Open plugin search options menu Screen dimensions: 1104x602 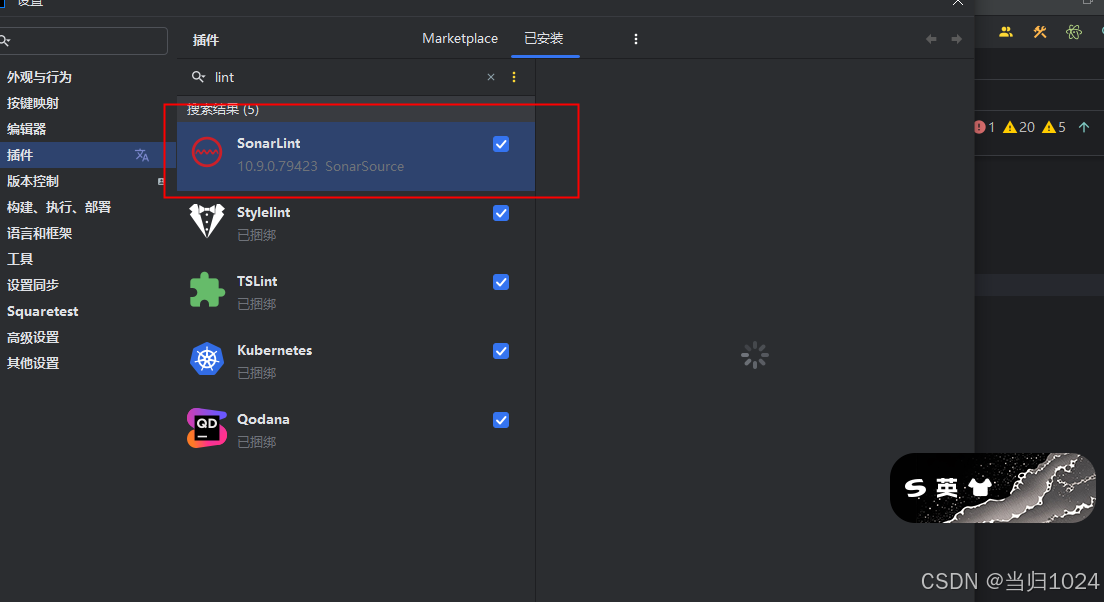[514, 77]
